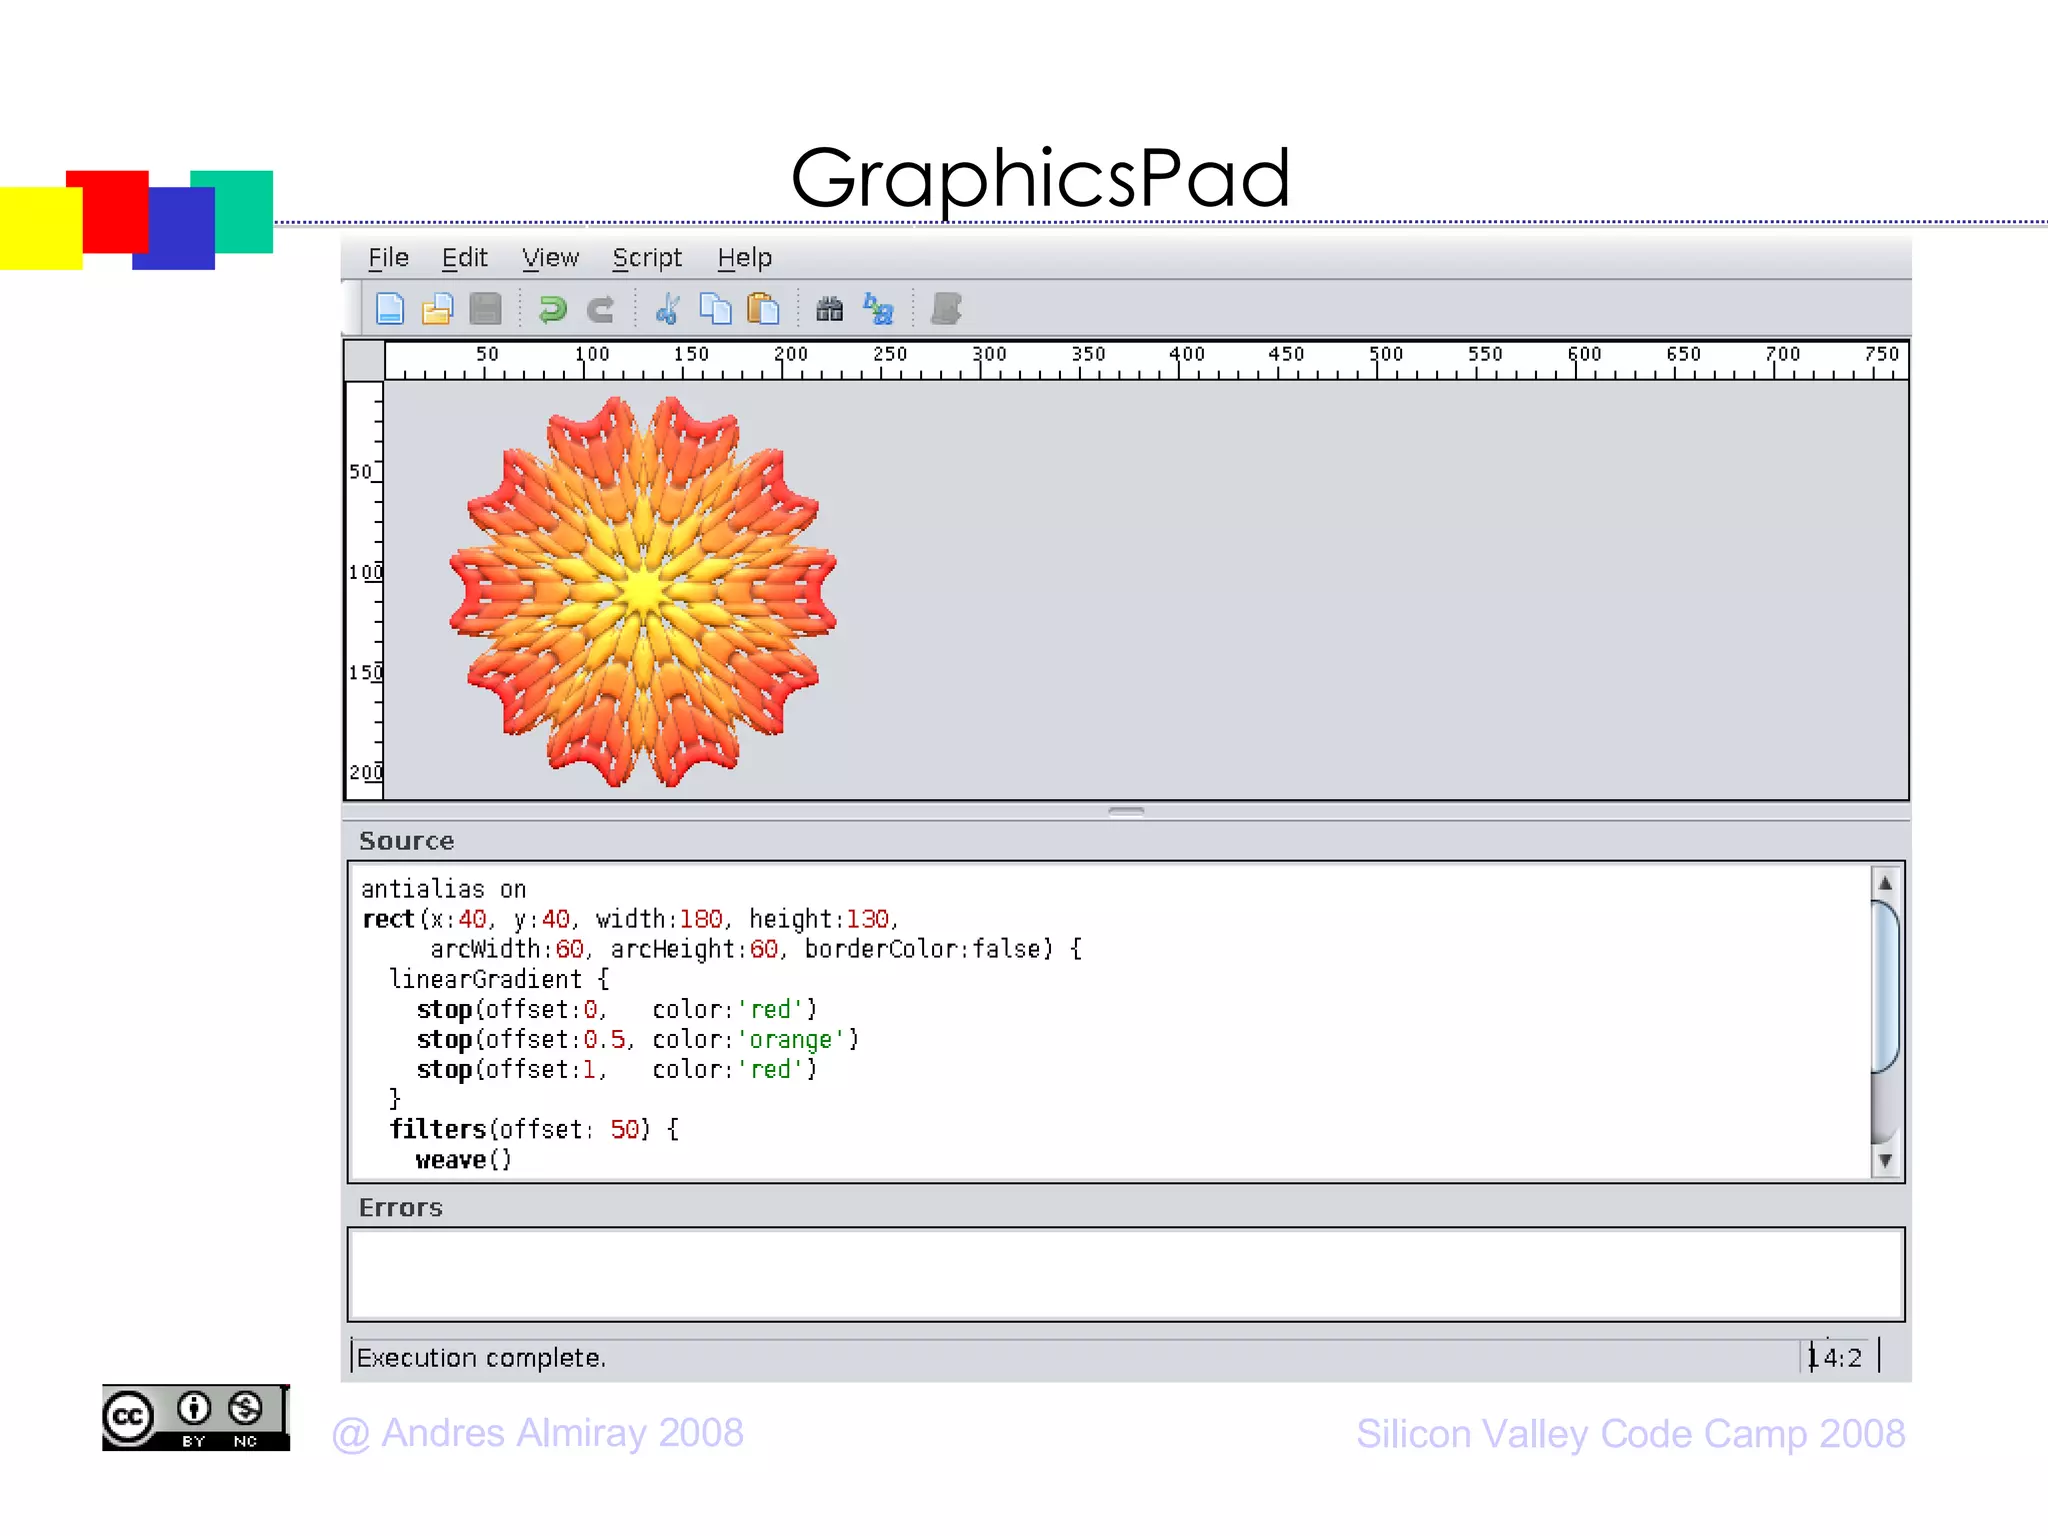Open the Edit menu

coord(464,258)
